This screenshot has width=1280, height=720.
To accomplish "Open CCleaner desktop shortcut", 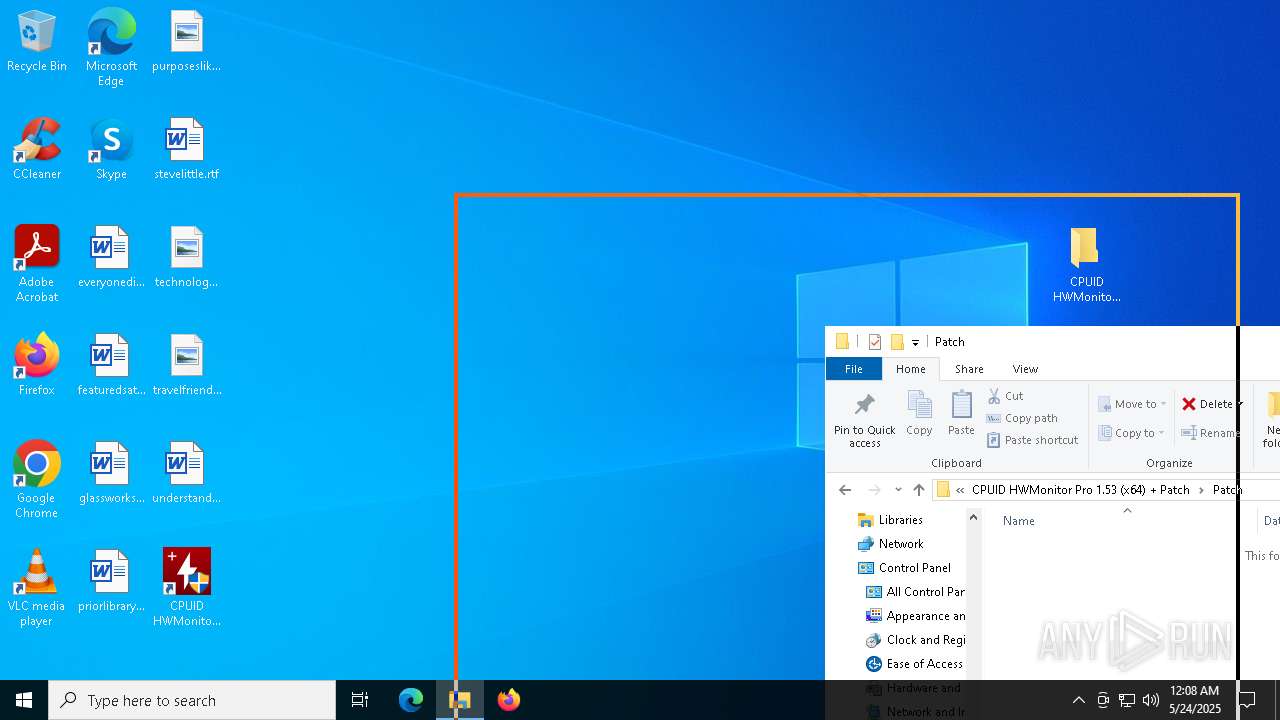I will point(37,150).
